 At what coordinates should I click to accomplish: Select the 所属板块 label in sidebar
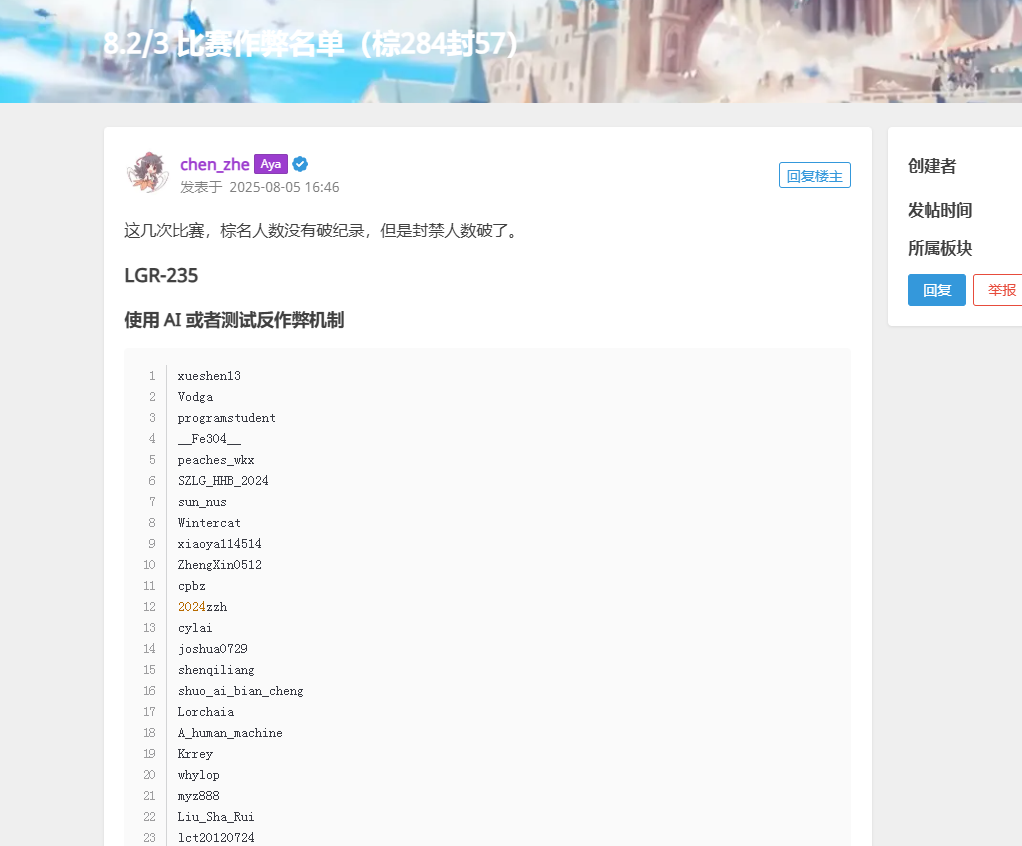tap(940, 248)
